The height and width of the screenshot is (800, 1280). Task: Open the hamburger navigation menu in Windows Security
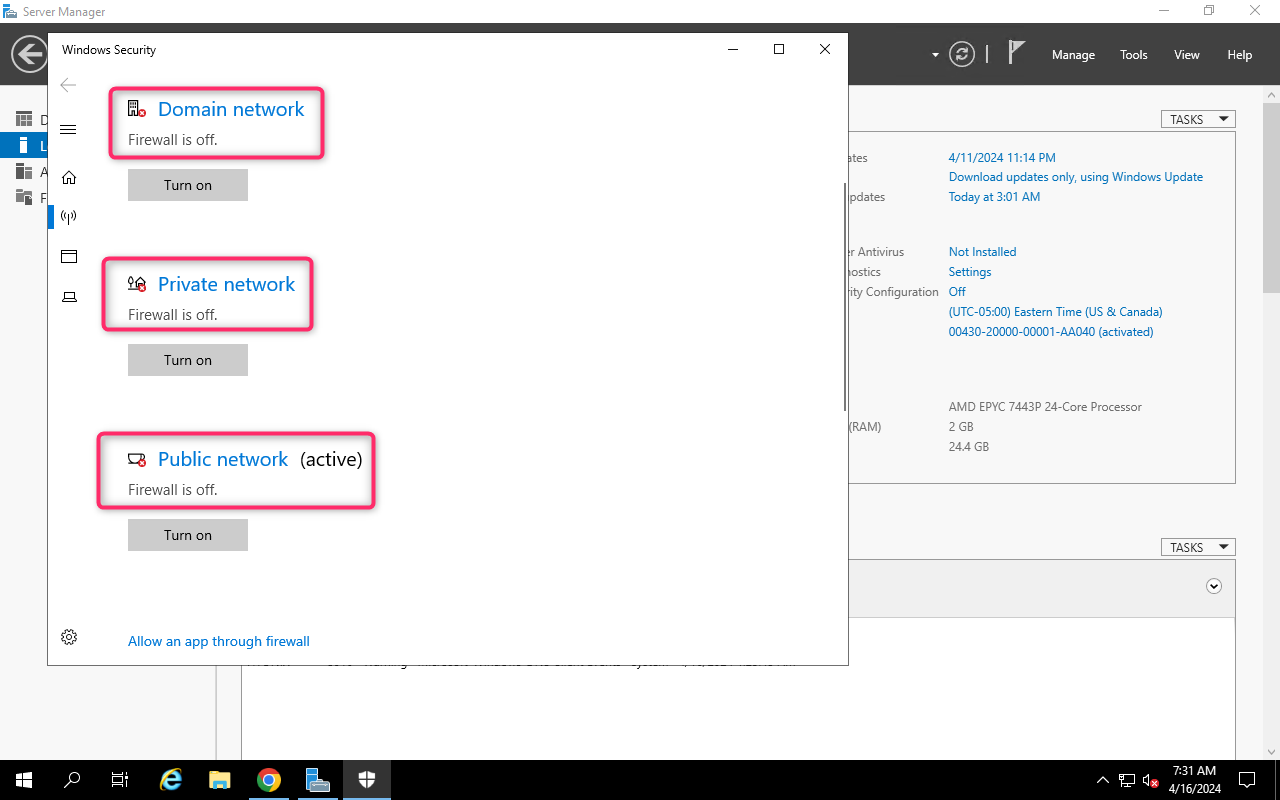[68, 128]
